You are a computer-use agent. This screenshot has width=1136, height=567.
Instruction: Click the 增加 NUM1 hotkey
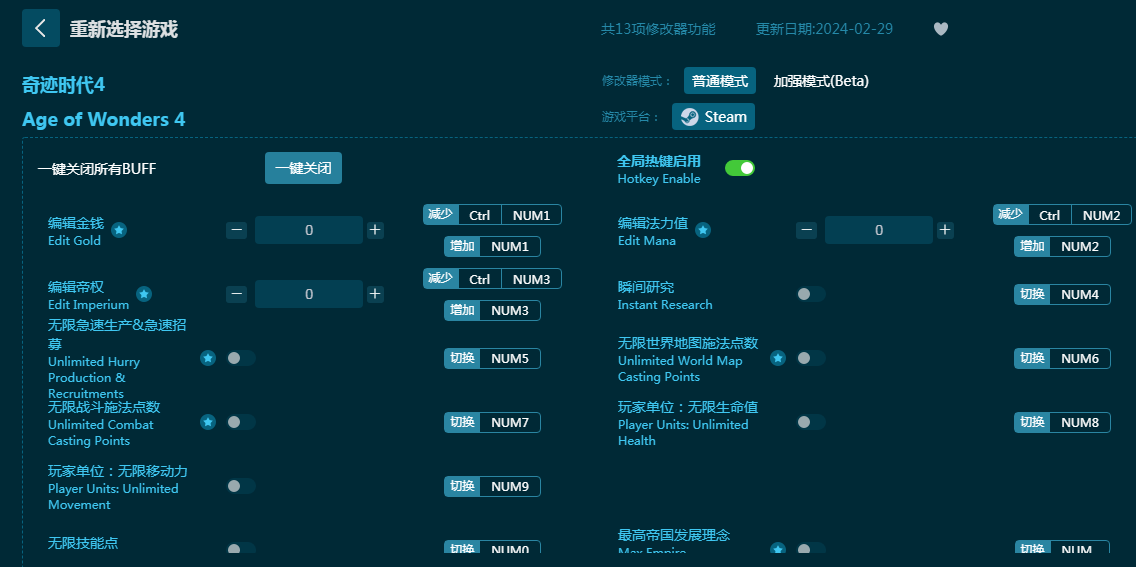click(x=493, y=246)
